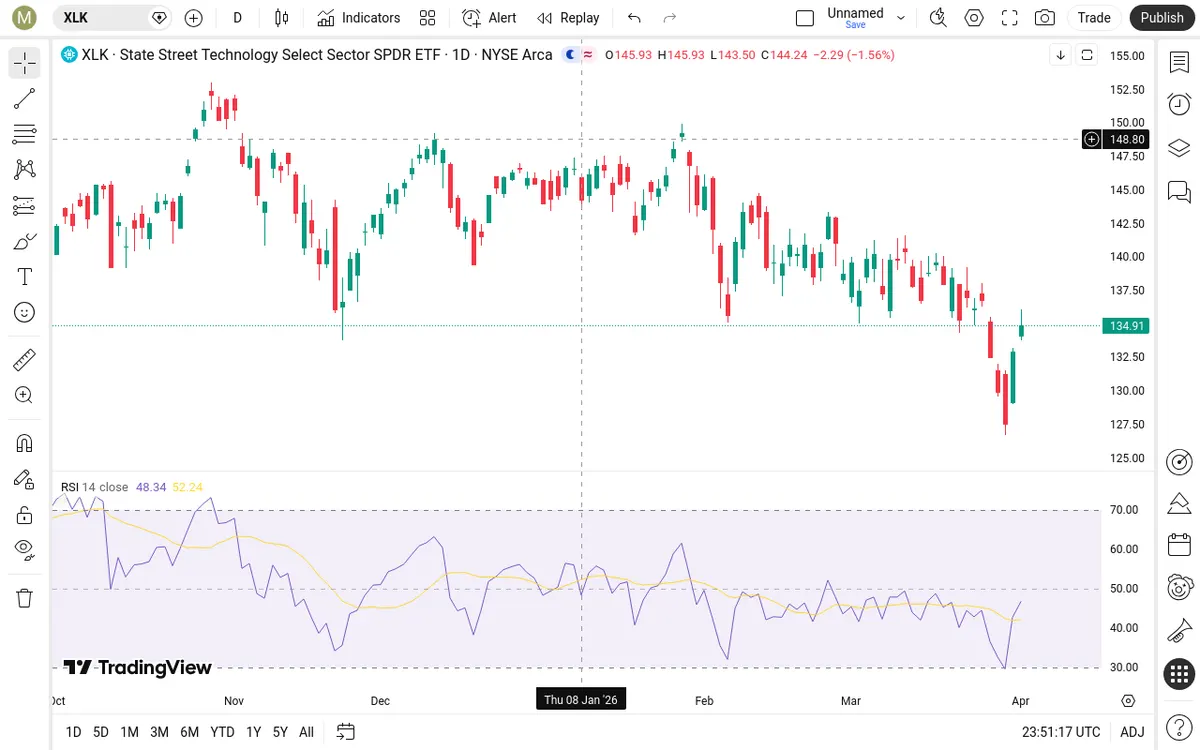This screenshot has height=750, width=1200.
Task: Switch time range to 5D
Action: (x=101, y=732)
